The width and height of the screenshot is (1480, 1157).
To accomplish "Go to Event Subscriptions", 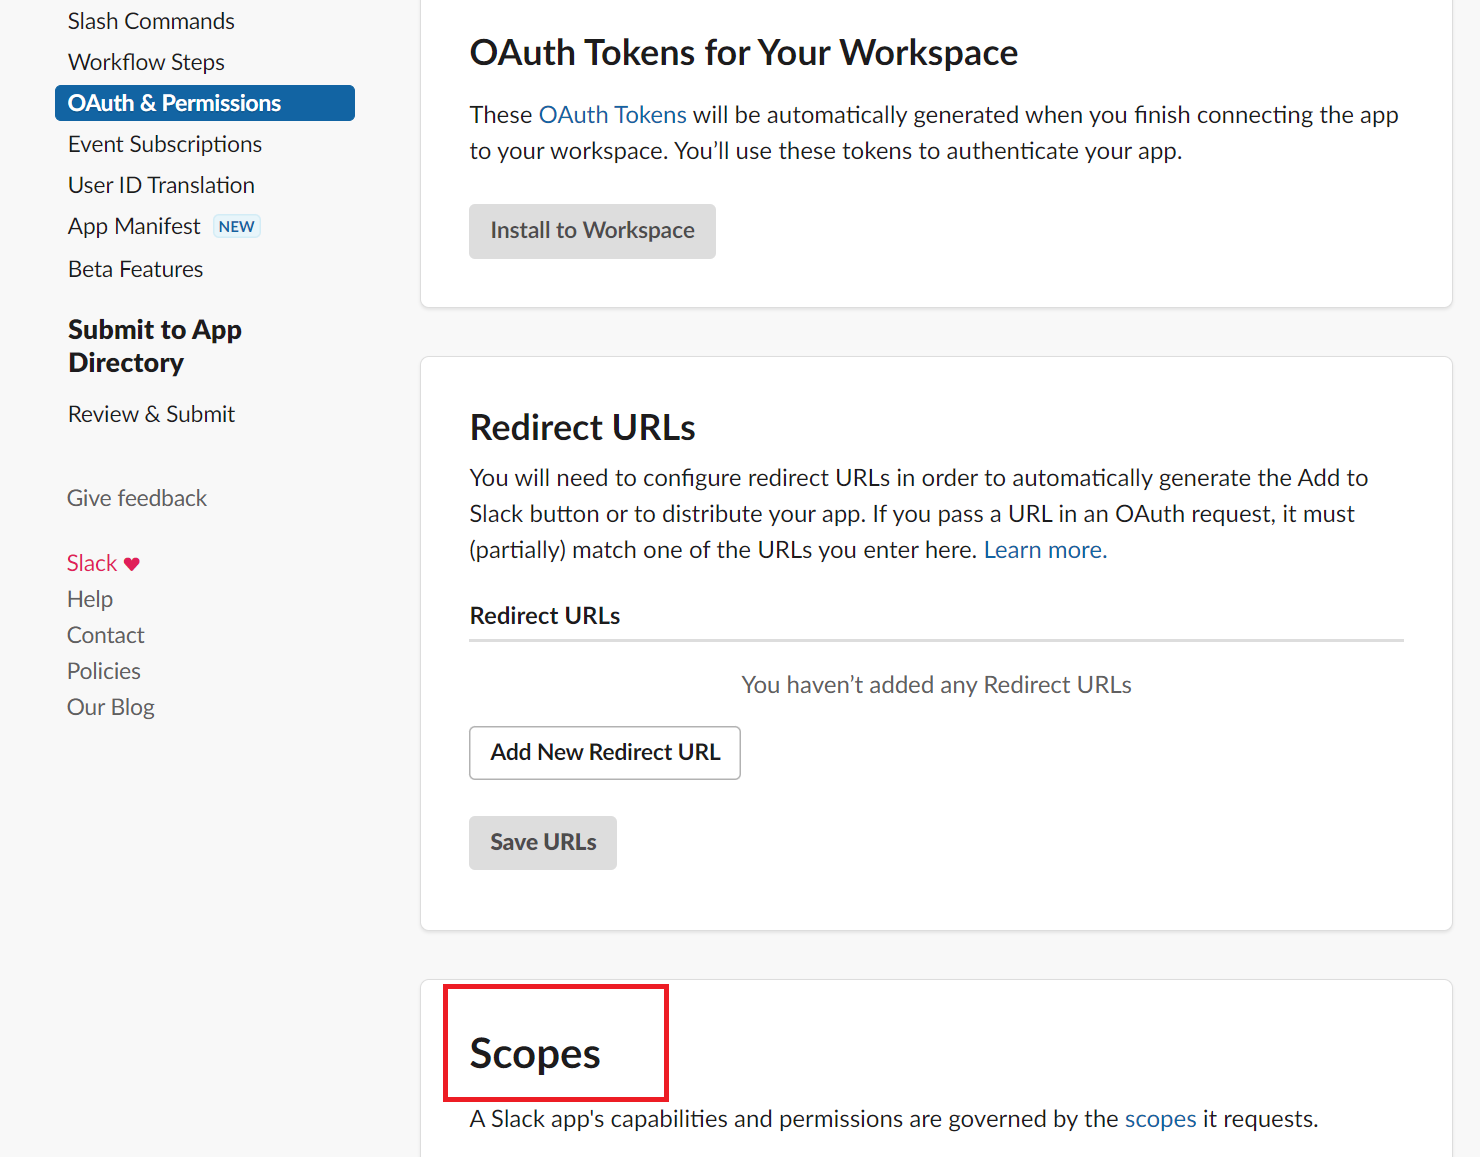I will [x=165, y=144].
